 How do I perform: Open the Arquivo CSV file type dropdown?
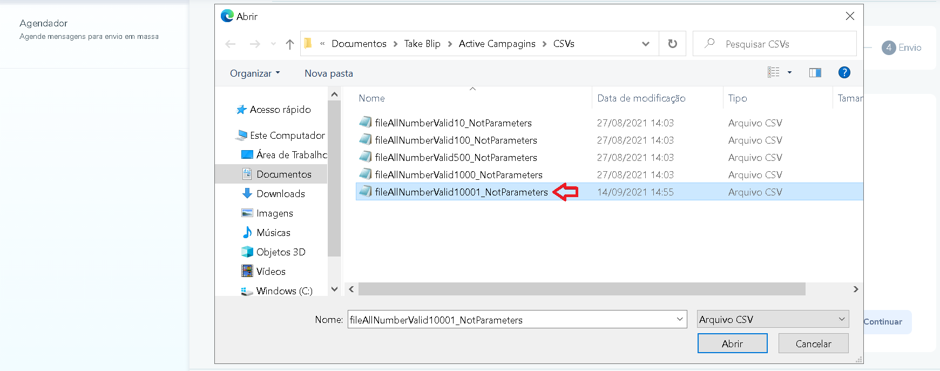tap(774, 320)
